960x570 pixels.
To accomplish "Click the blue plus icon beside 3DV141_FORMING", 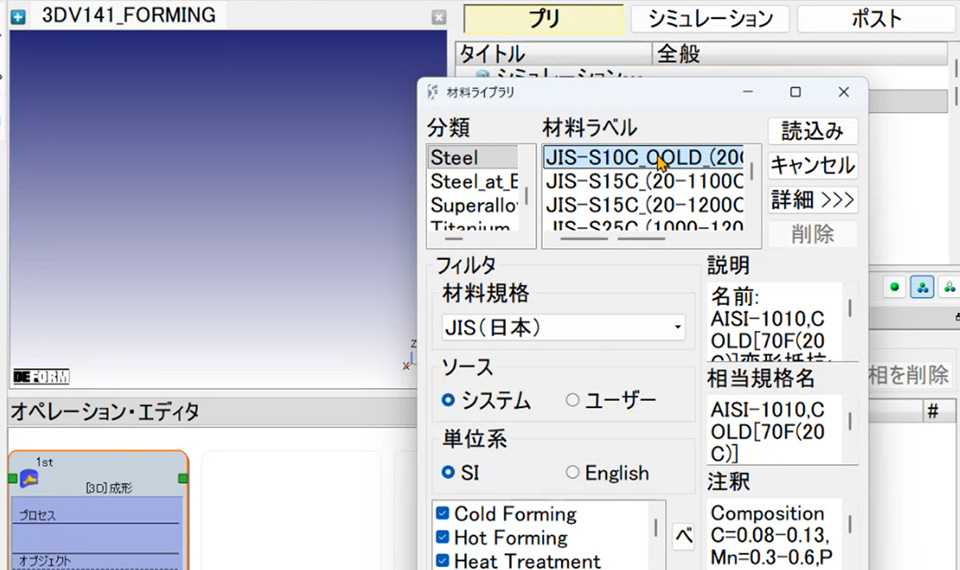I will tap(18, 17).
